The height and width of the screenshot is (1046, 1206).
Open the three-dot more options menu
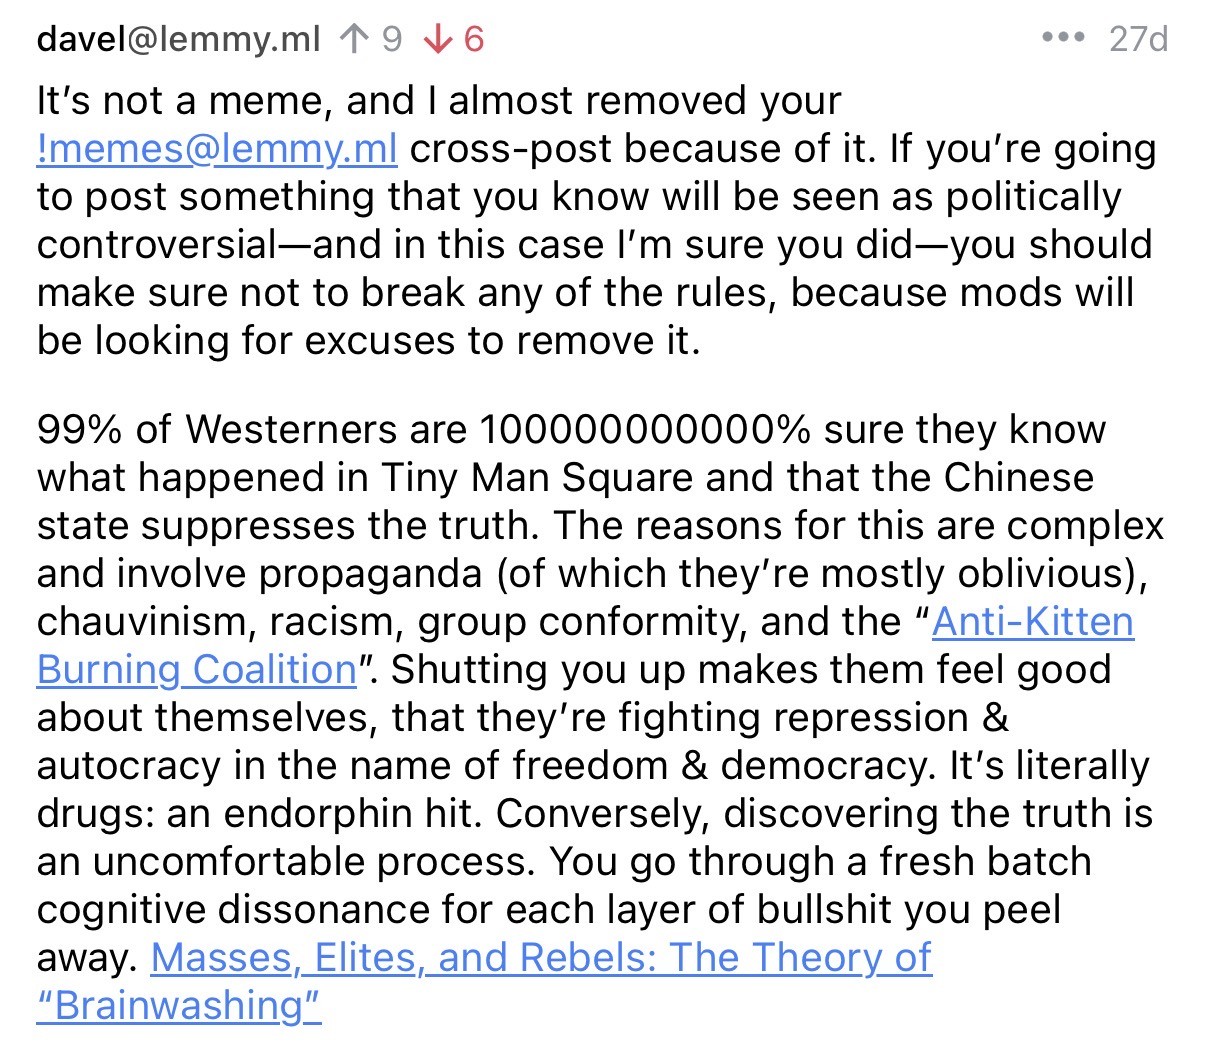point(1062,38)
